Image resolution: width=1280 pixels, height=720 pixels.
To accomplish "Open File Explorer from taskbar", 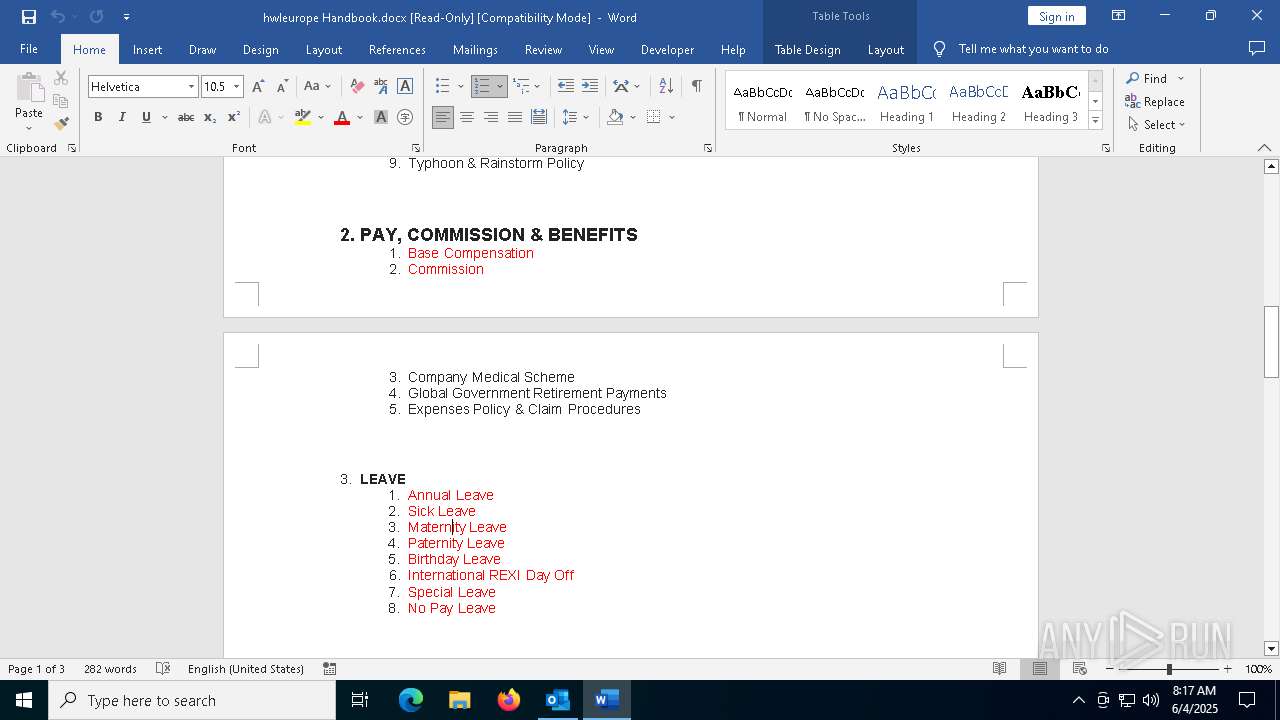I will click(459, 700).
